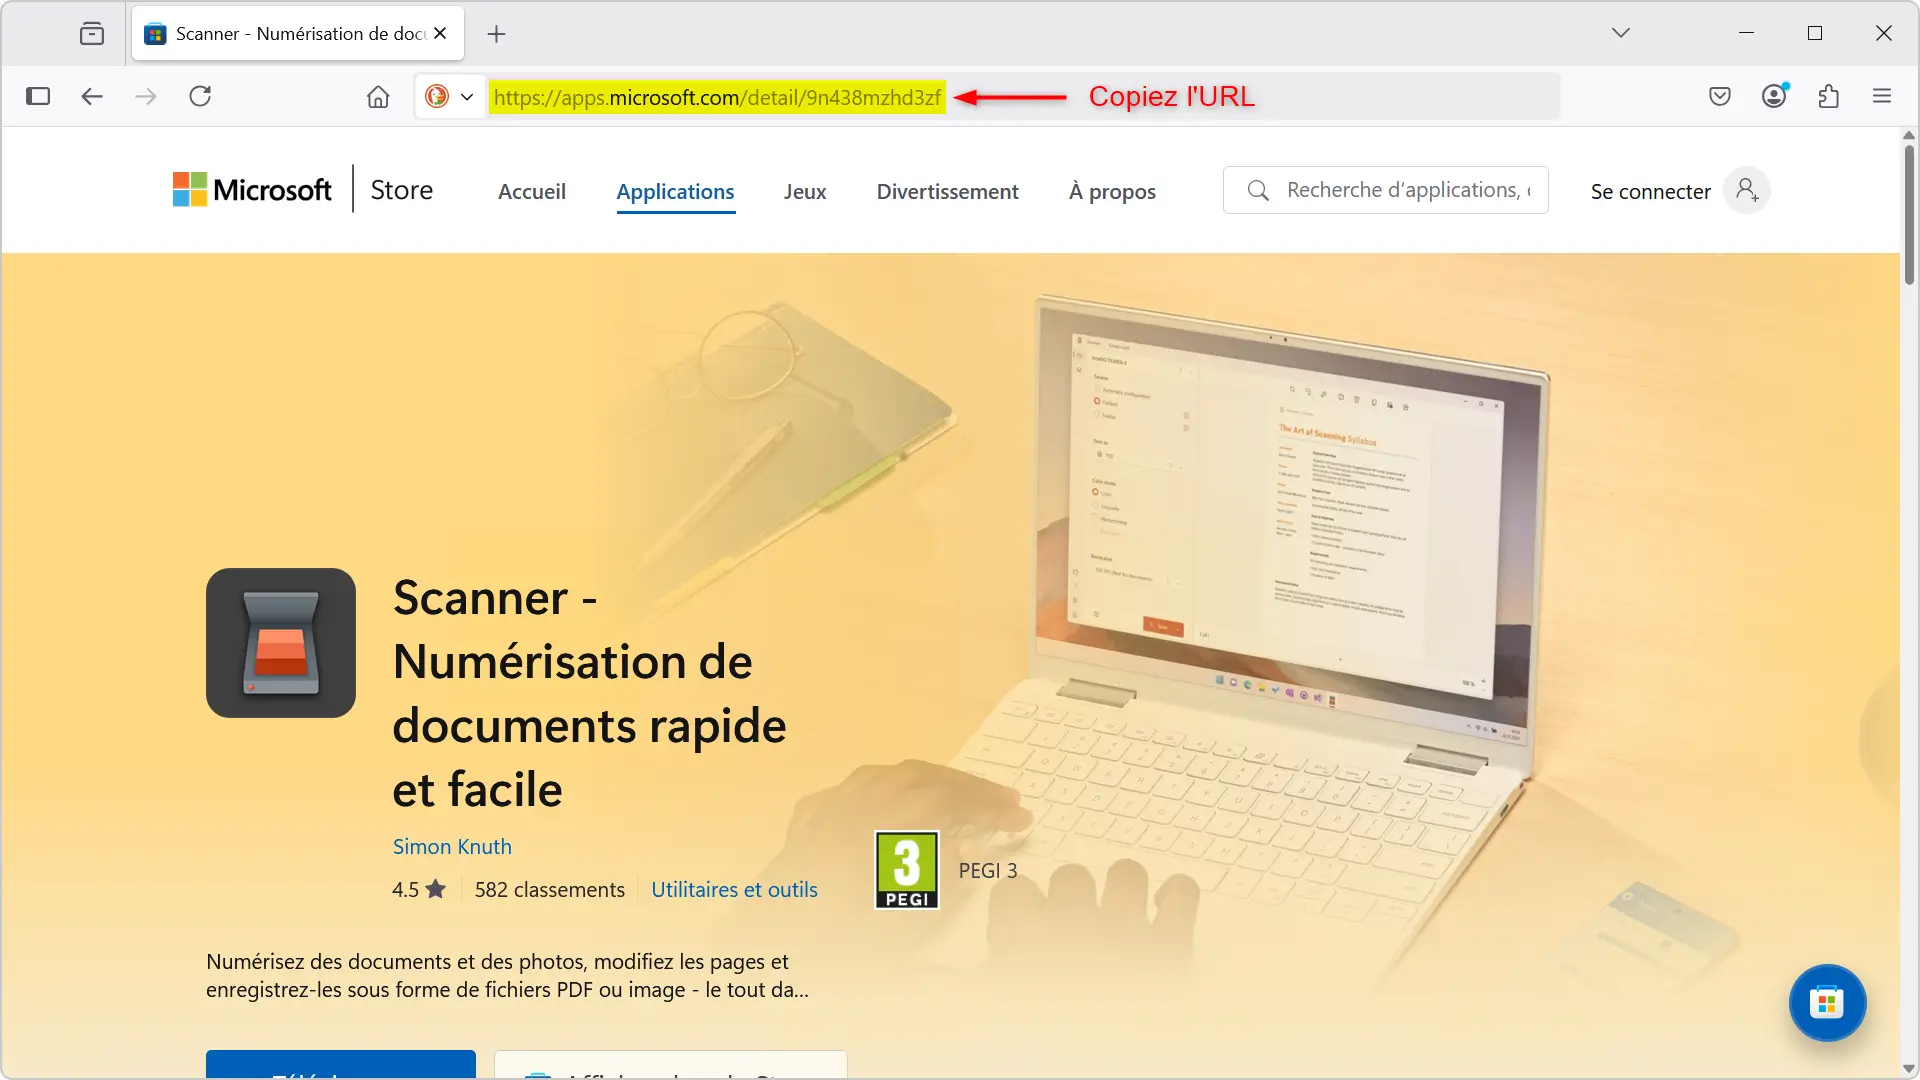Close the Scanner tab
The width and height of the screenshot is (1920, 1080).
[x=440, y=33]
